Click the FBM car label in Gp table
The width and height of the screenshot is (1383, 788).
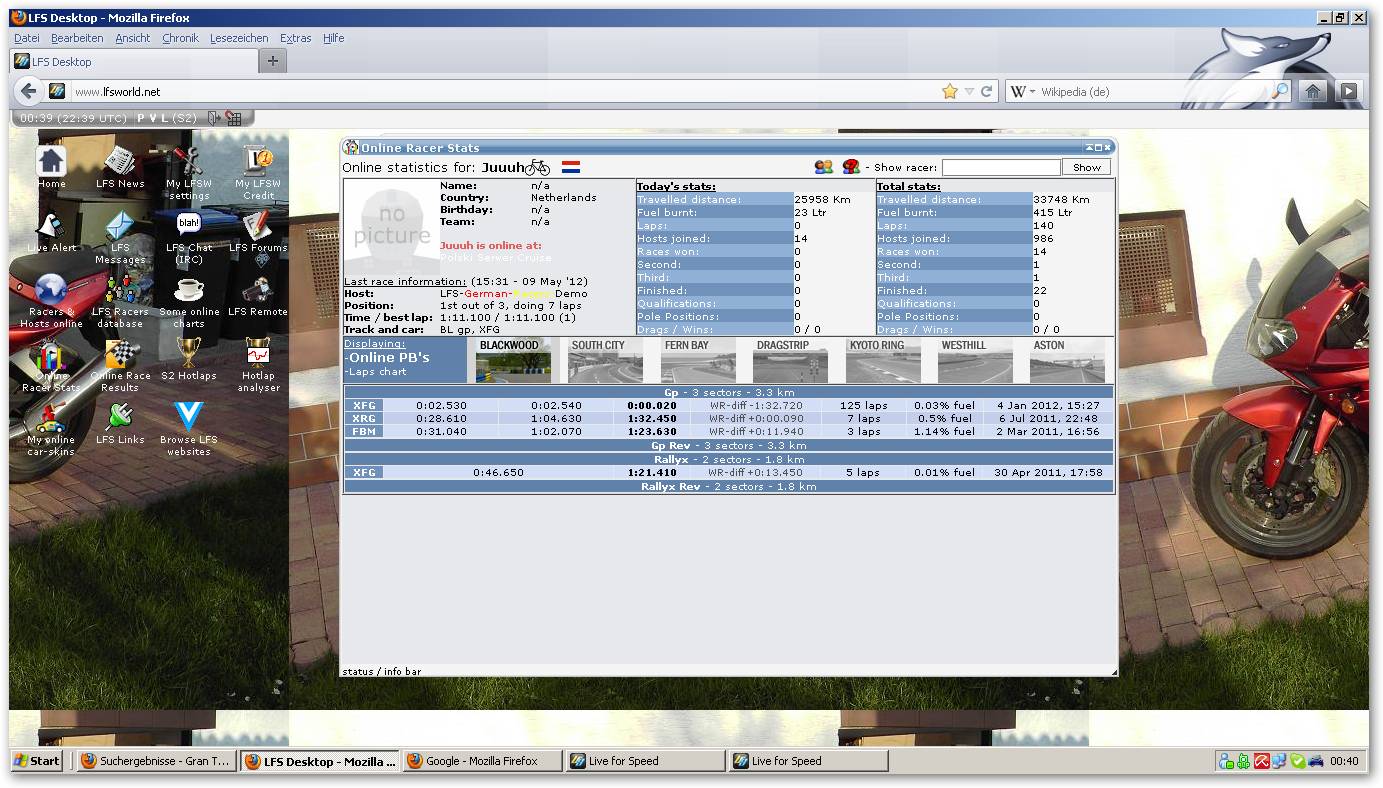pyautogui.click(x=364, y=432)
